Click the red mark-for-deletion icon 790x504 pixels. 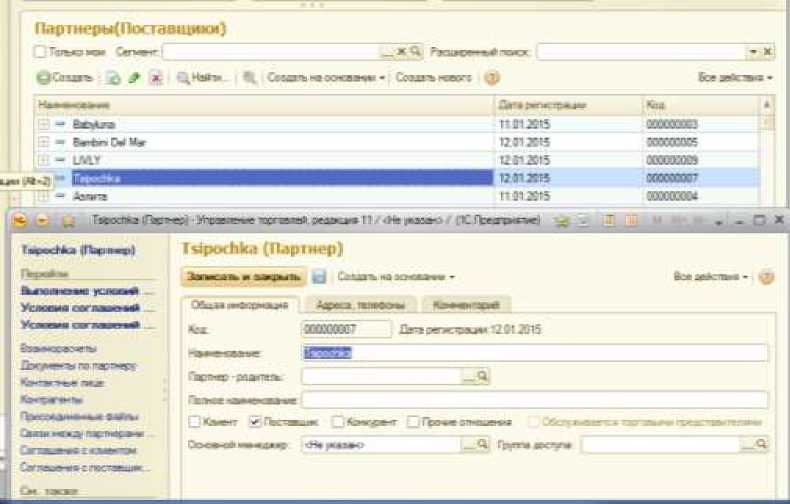tap(157, 78)
